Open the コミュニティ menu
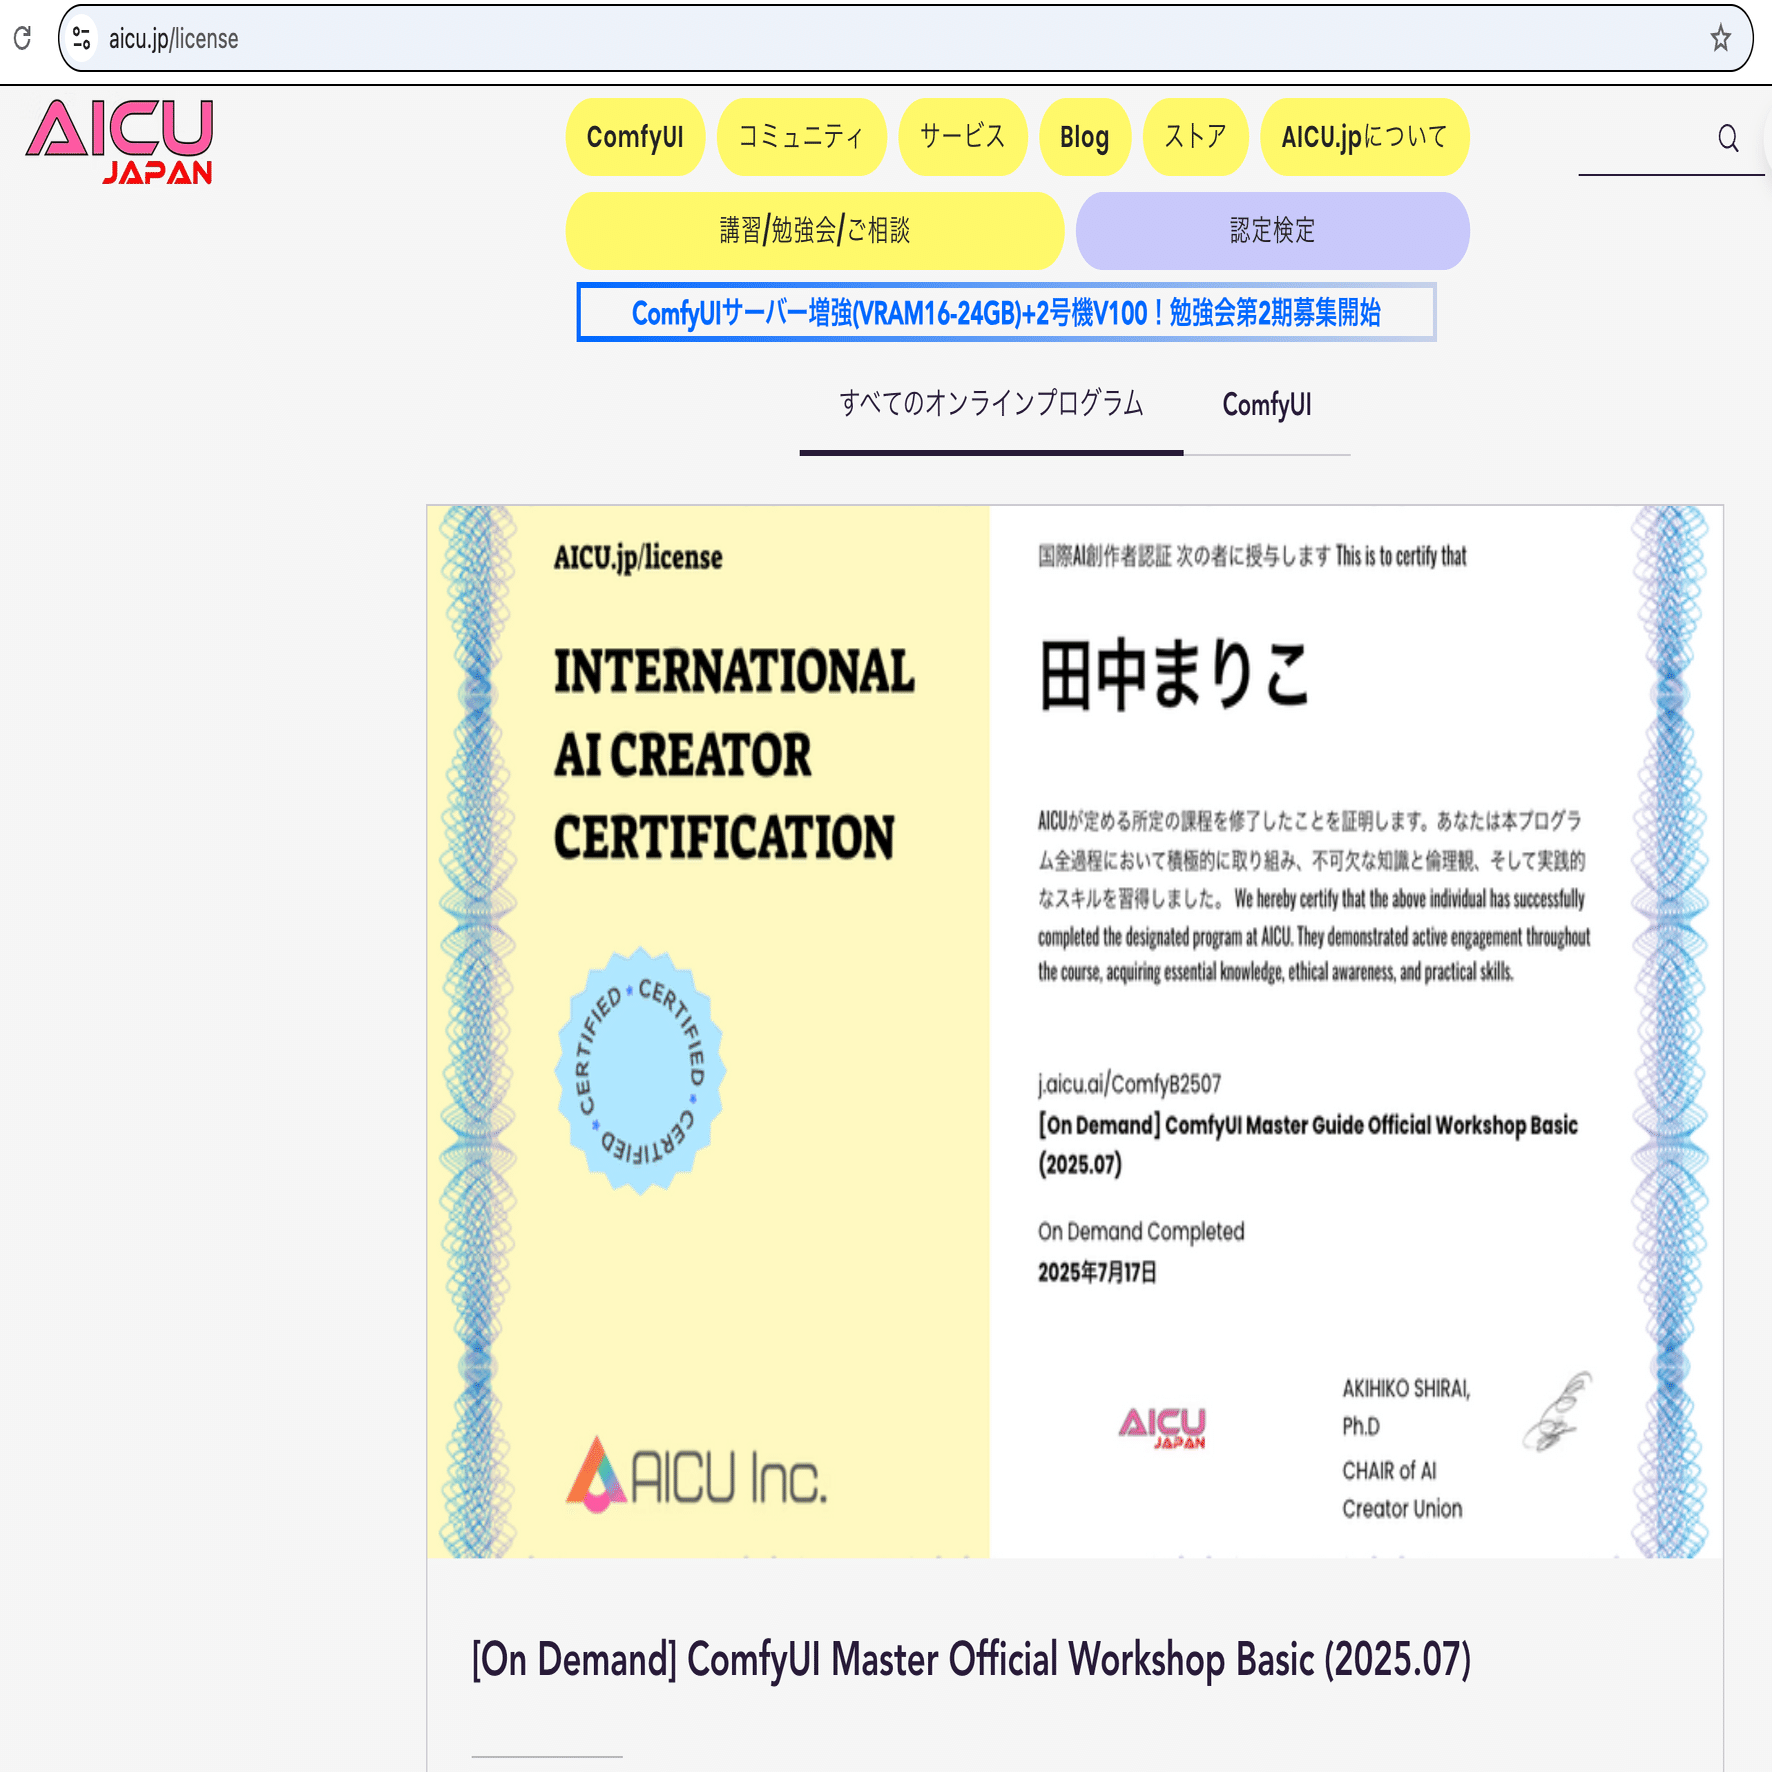This screenshot has width=1772, height=1772. [801, 137]
